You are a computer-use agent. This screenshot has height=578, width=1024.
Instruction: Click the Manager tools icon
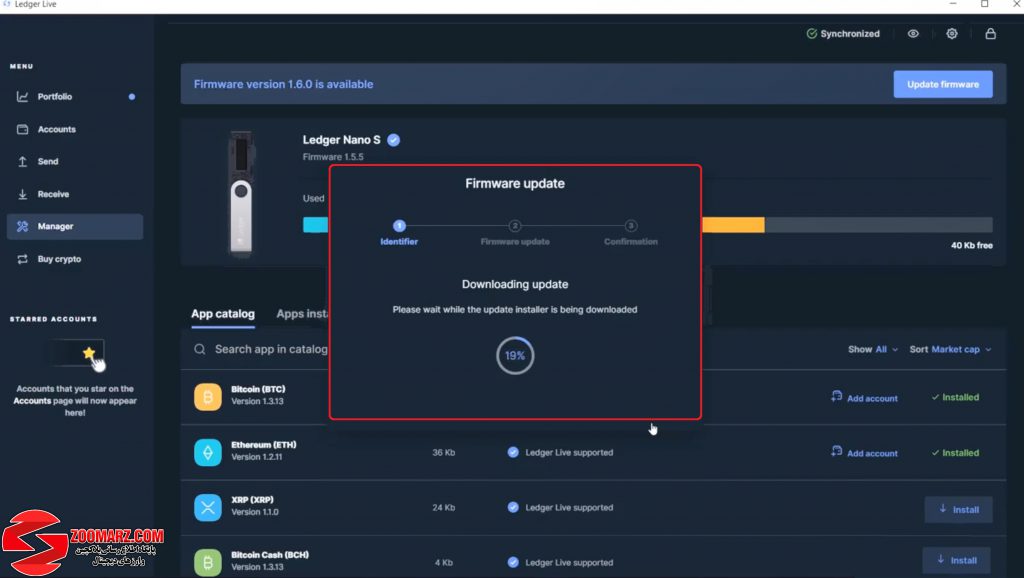pyautogui.click(x=22, y=227)
